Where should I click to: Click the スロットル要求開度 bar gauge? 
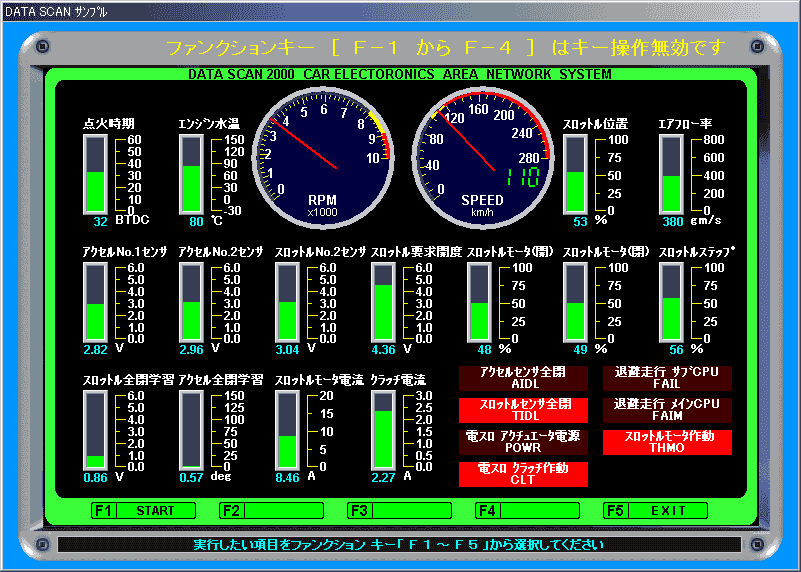384,302
